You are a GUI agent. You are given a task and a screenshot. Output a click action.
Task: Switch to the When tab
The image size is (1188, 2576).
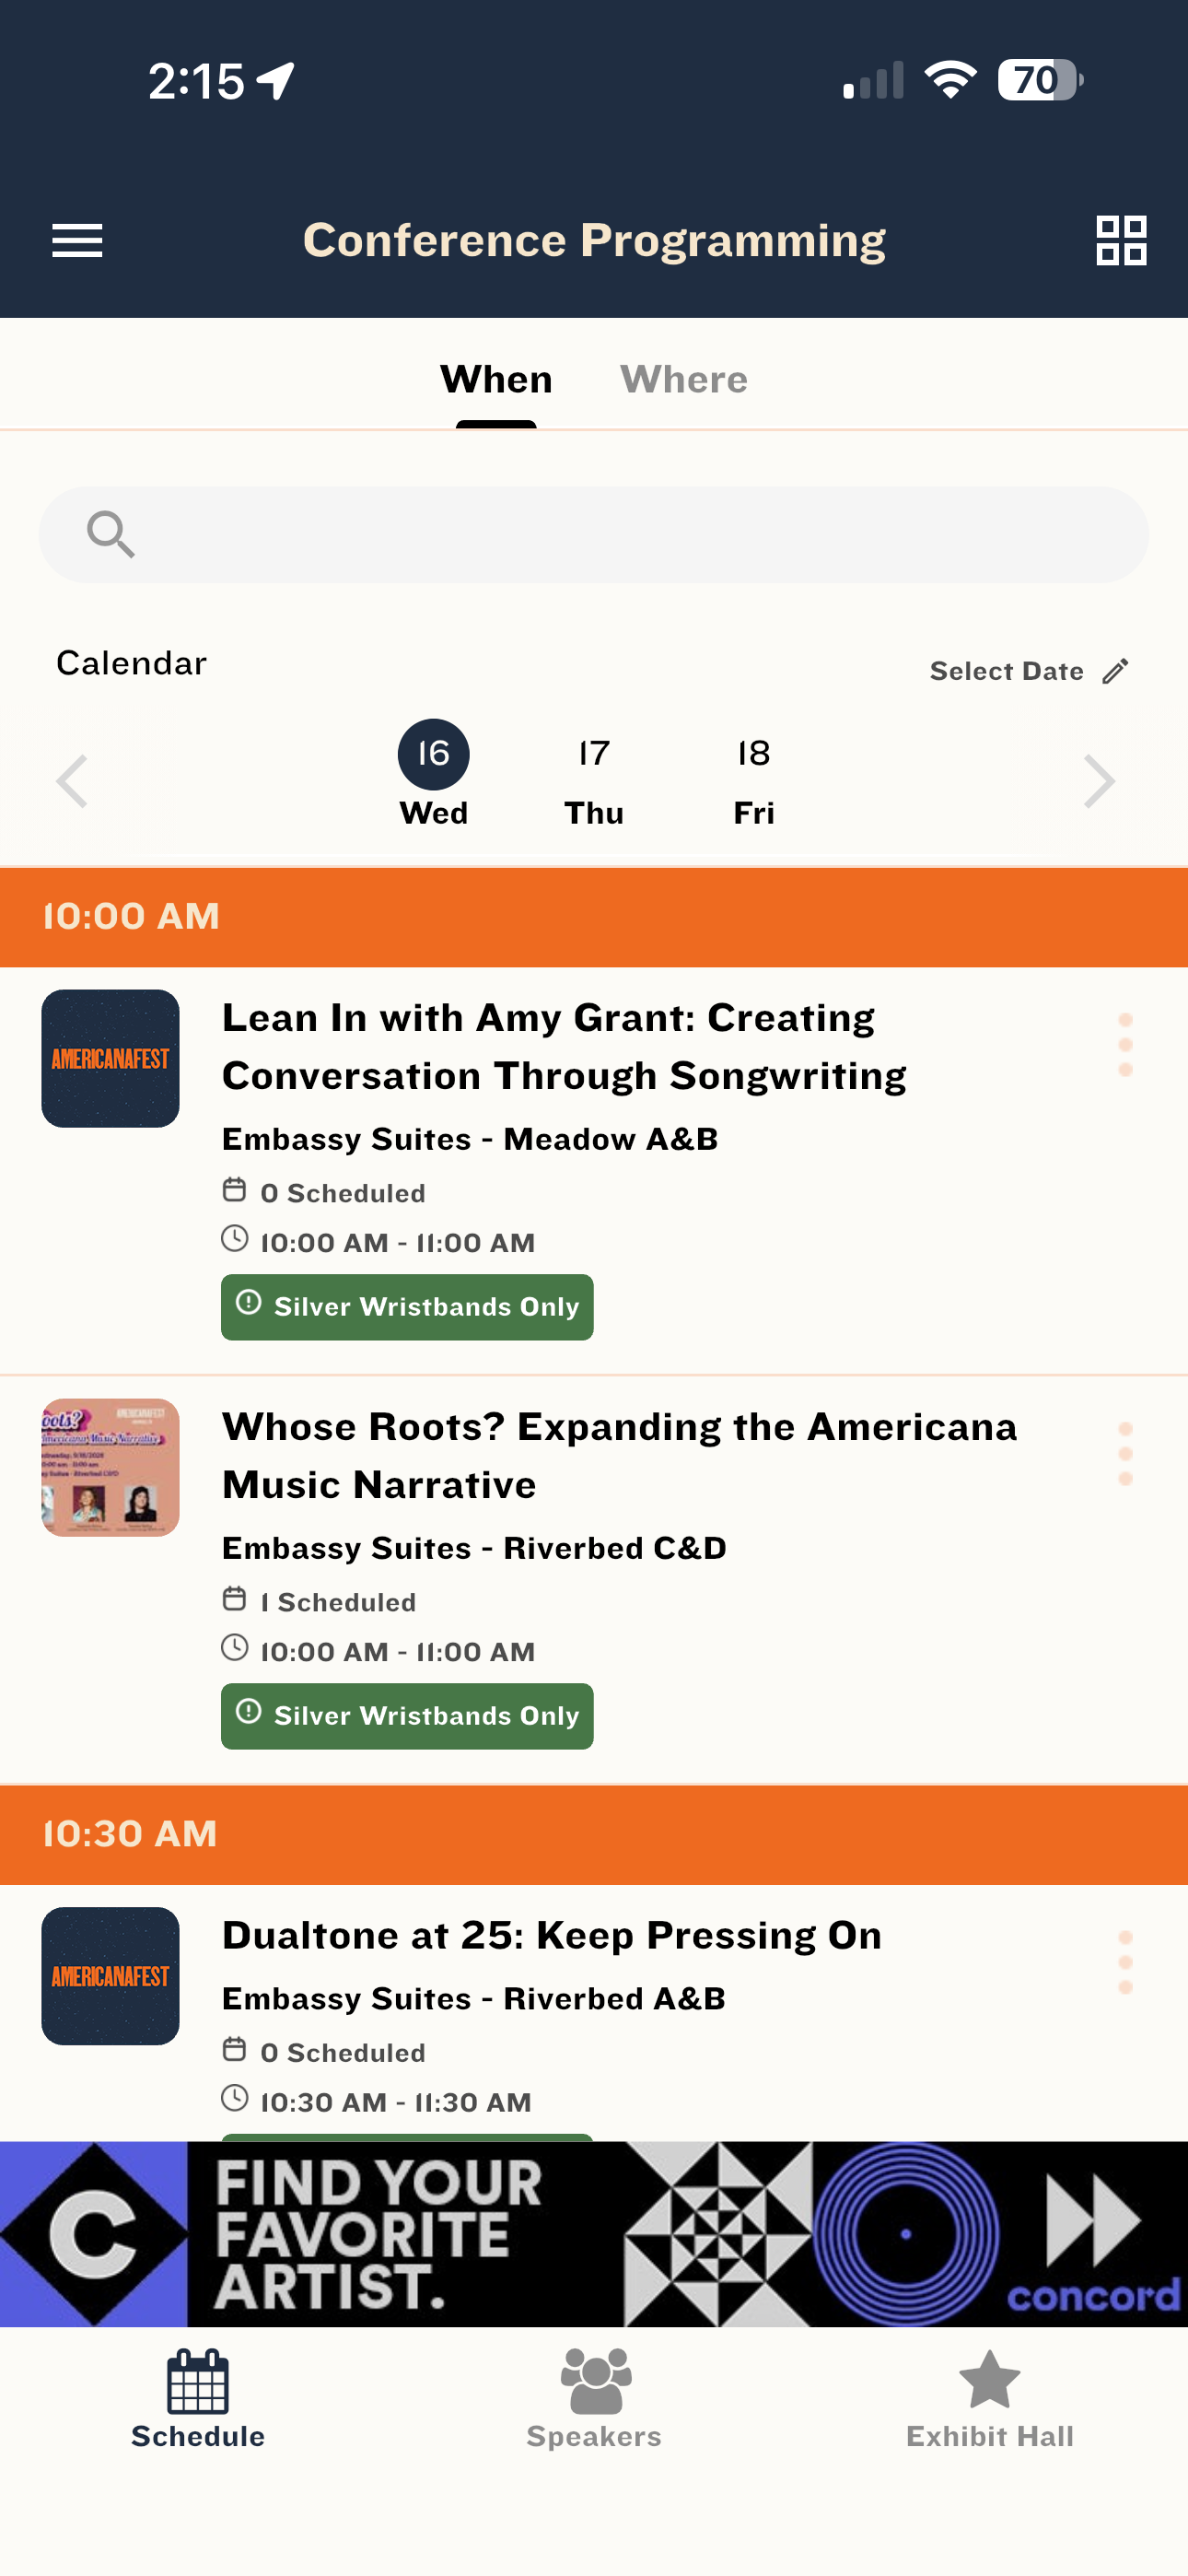point(496,380)
